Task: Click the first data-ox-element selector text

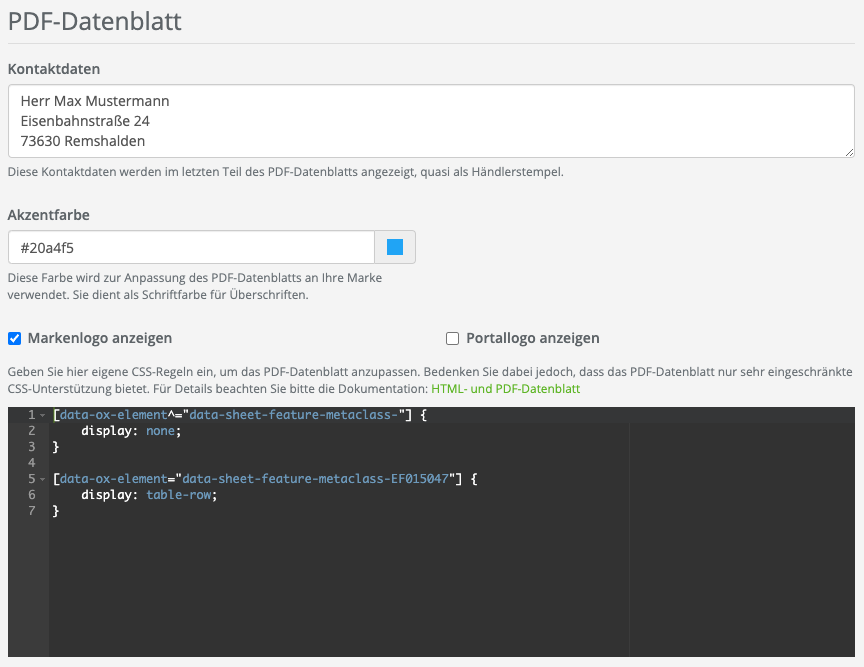Action: pos(112,415)
